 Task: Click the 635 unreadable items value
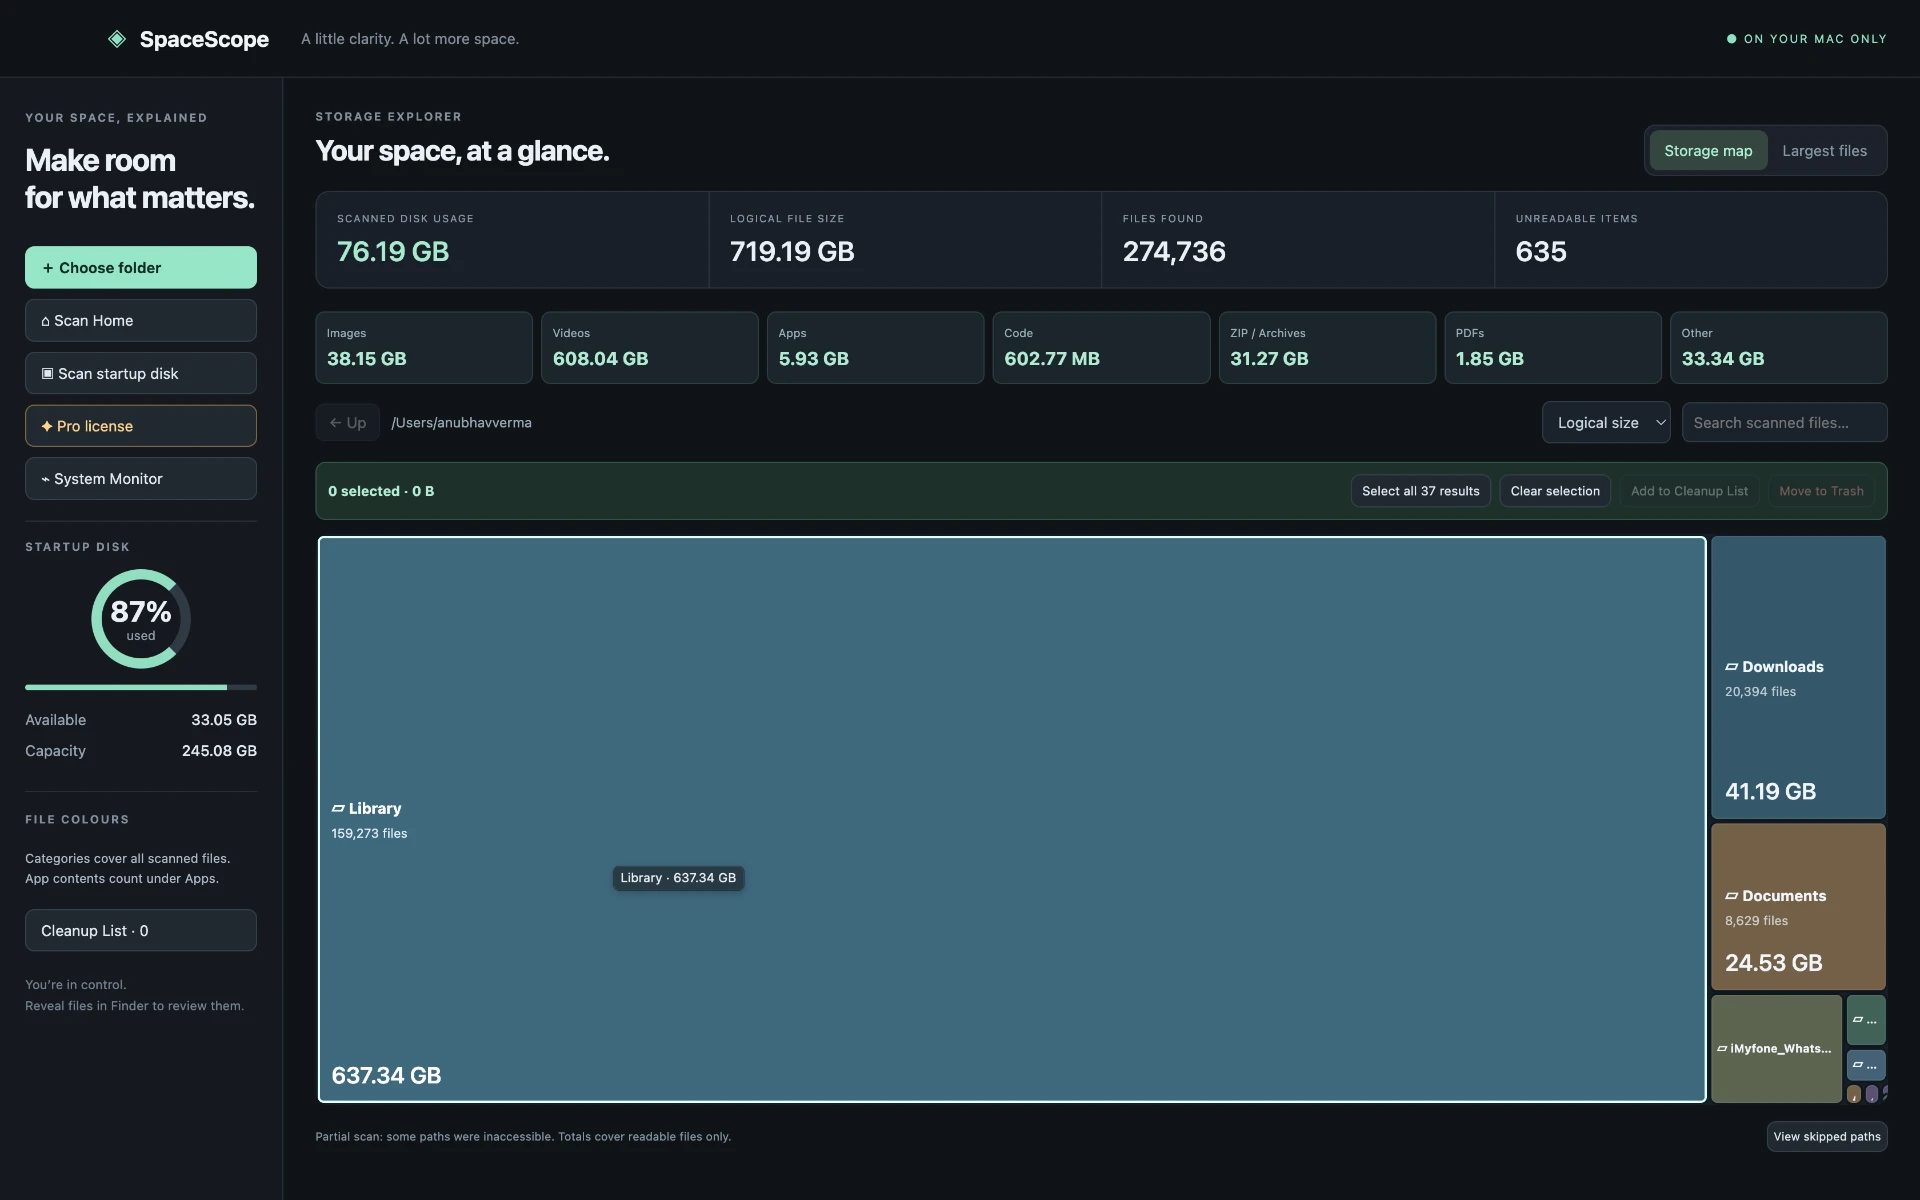coord(1541,252)
